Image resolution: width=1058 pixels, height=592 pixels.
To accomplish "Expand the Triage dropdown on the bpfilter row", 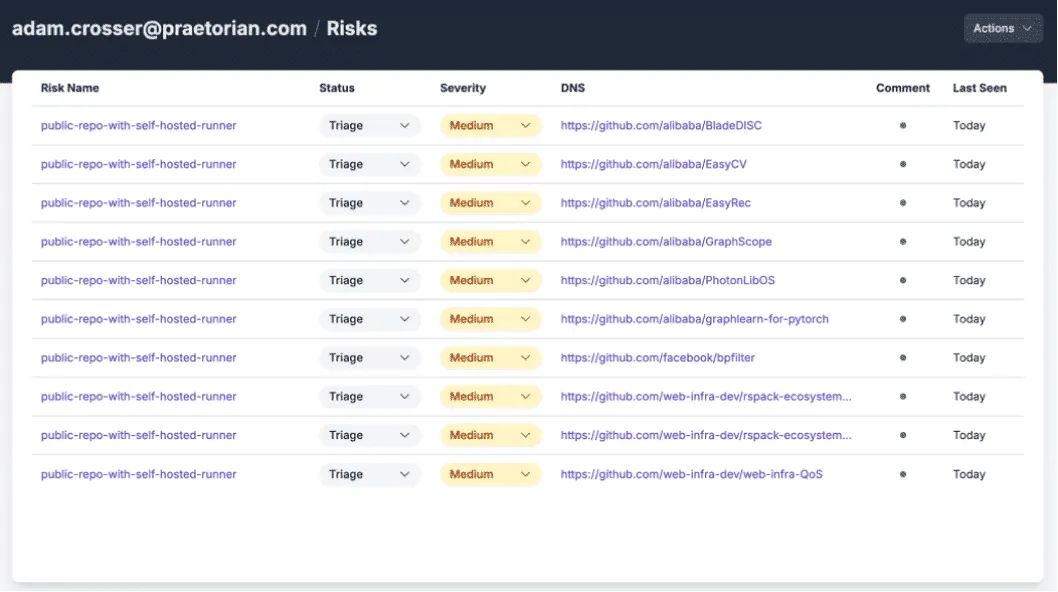I will click(x=370, y=357).
